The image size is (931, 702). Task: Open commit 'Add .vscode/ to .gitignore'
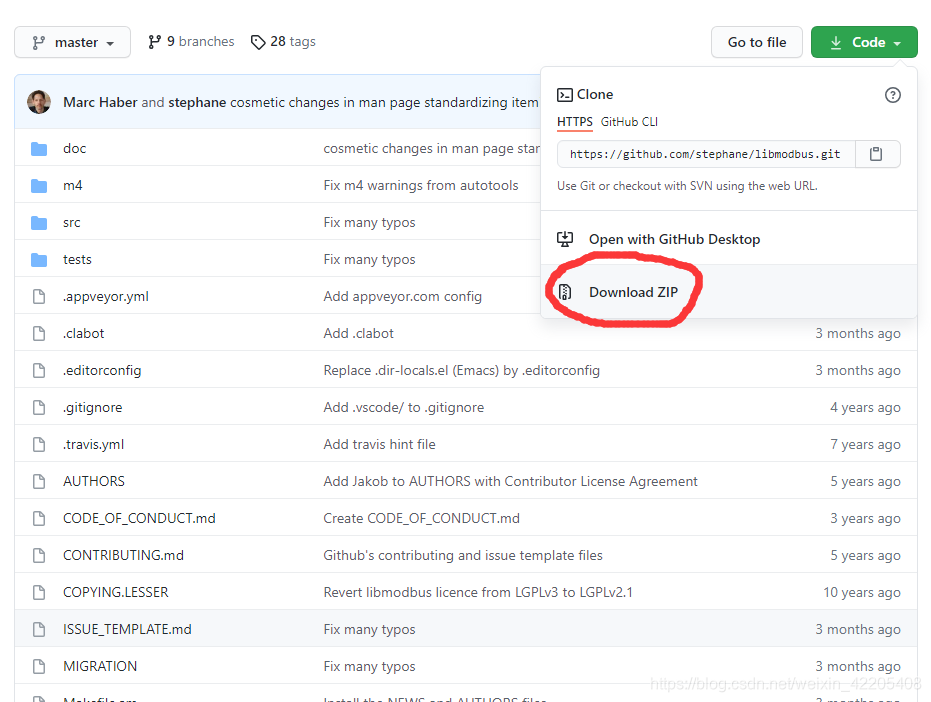click(404, 407)
